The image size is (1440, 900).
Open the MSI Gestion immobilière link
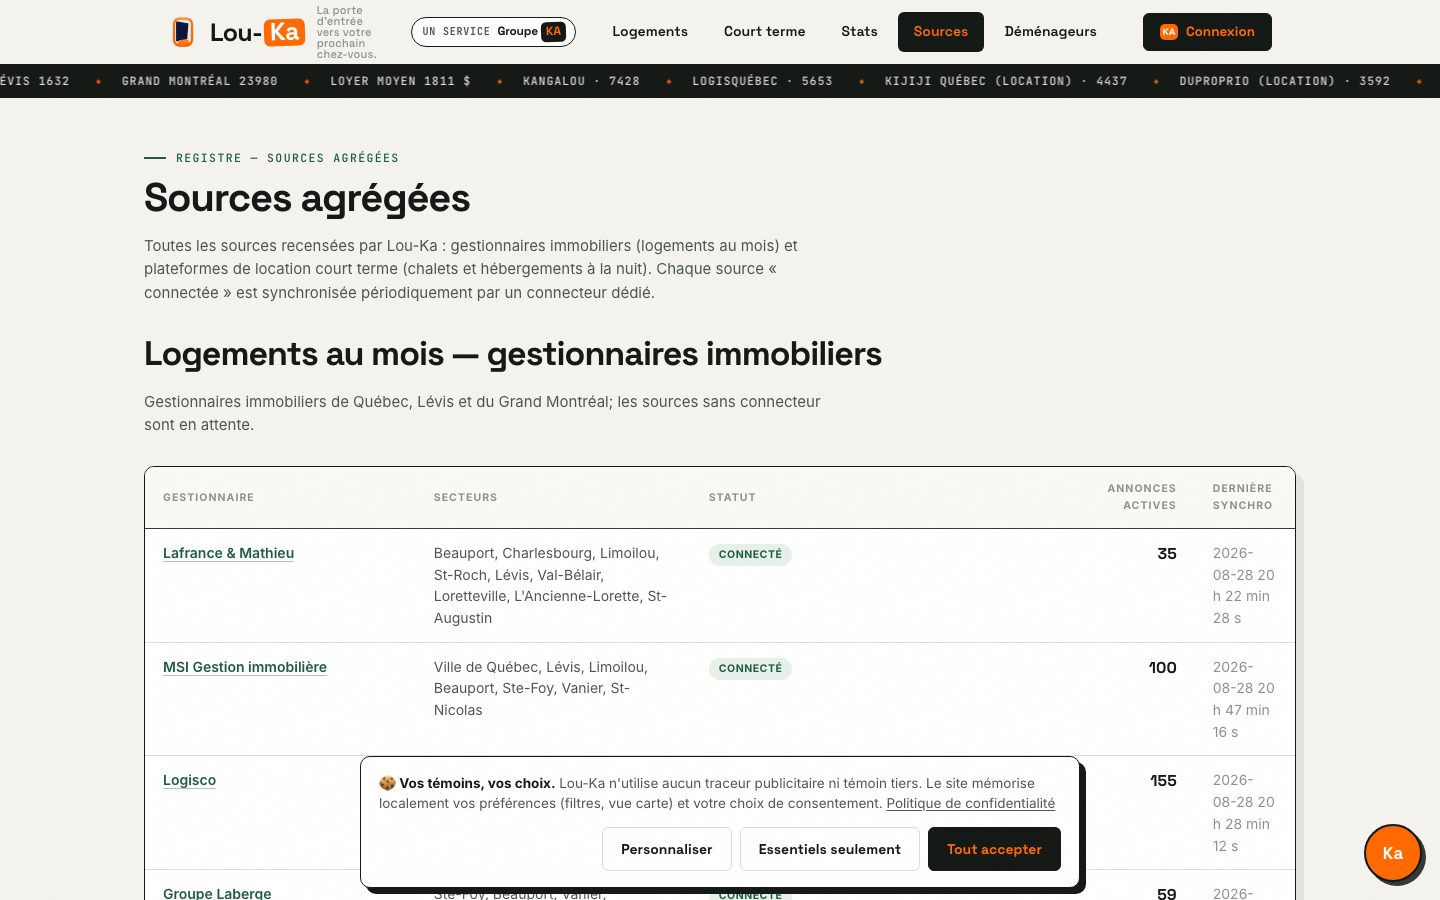(x=245, y=667)
